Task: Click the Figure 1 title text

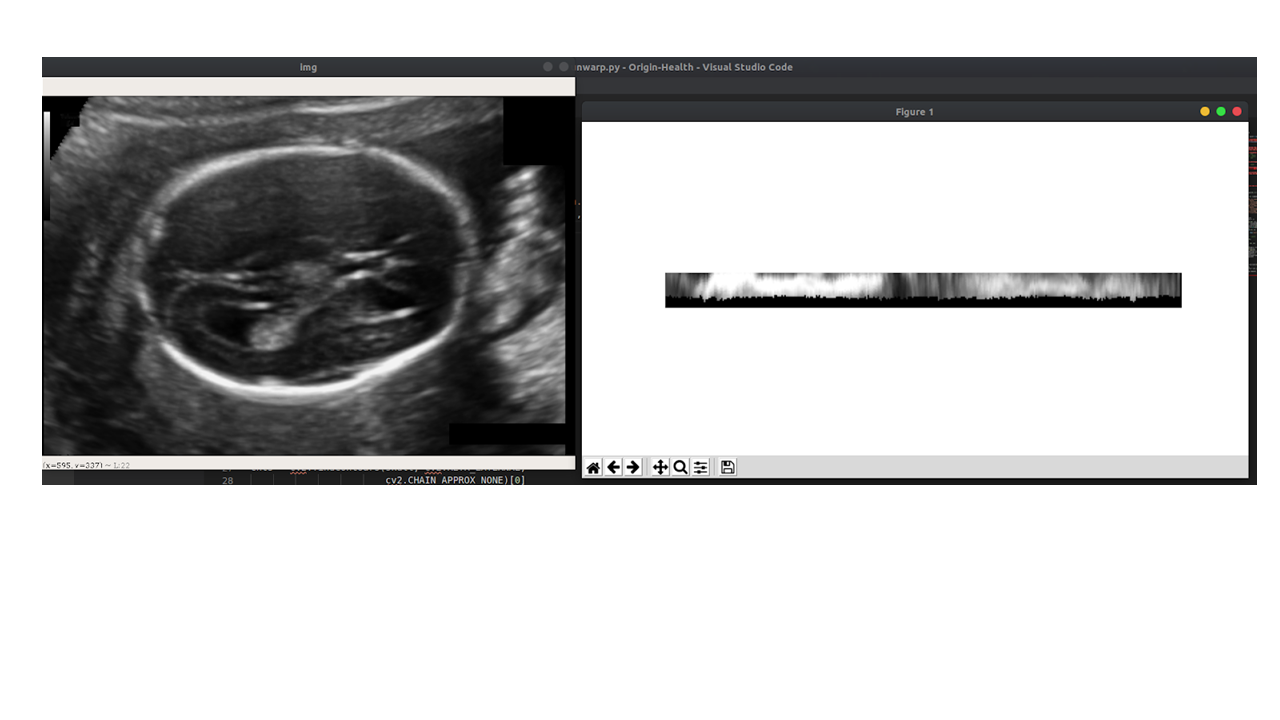Action: coord(915,112)
